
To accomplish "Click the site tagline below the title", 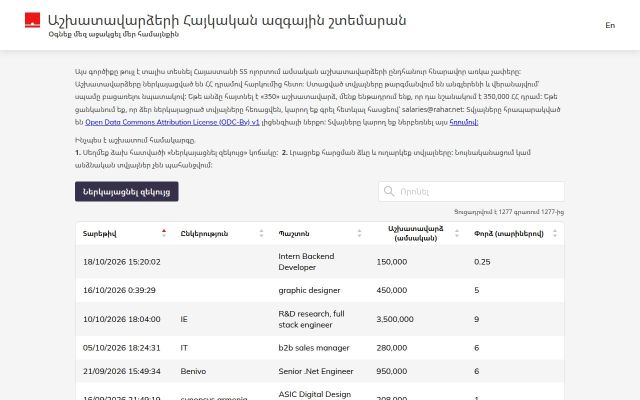I will (114, 34).
